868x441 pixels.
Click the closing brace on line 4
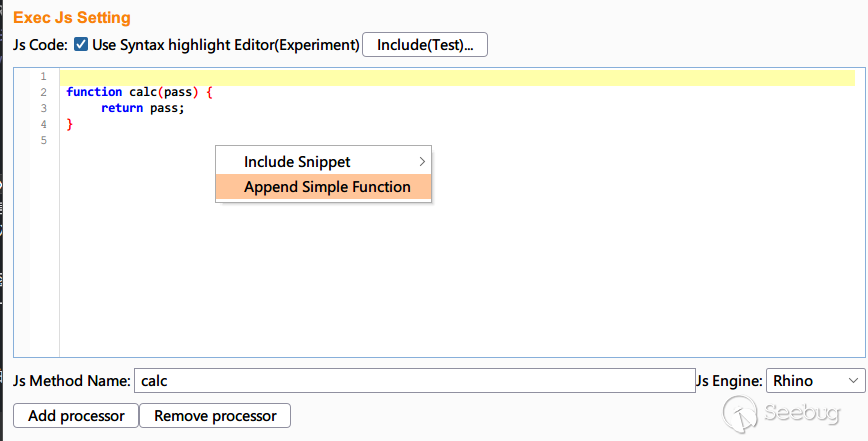(70, 124)
